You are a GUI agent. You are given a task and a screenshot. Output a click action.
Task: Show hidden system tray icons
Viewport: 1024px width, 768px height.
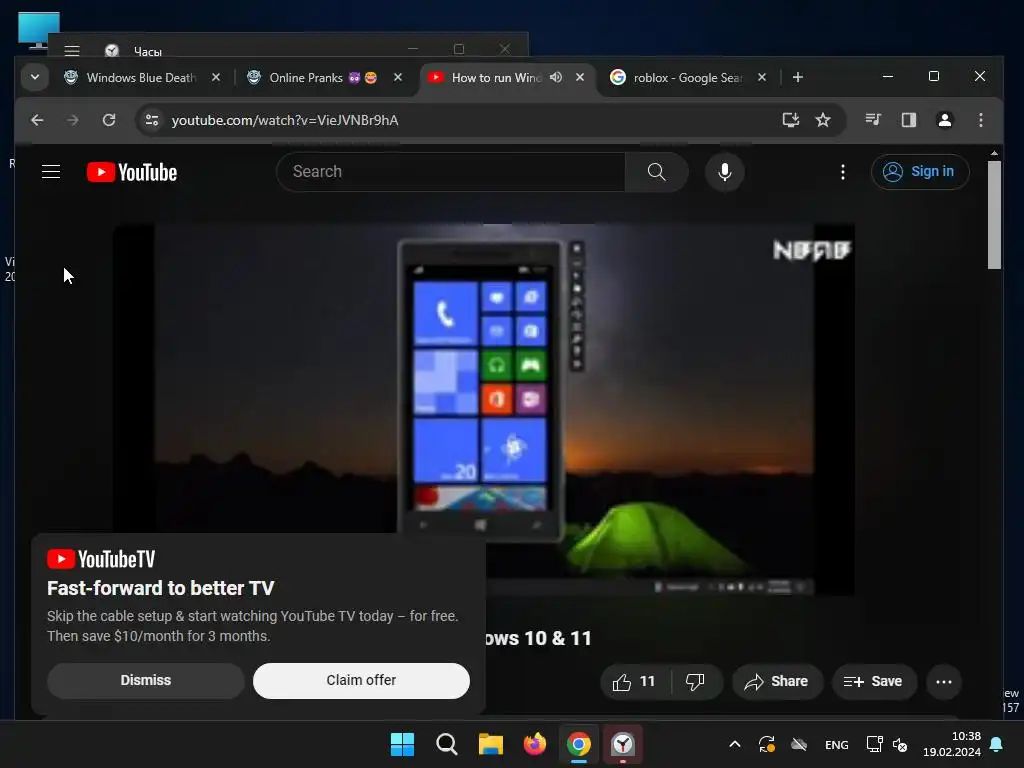coord(735,744)
